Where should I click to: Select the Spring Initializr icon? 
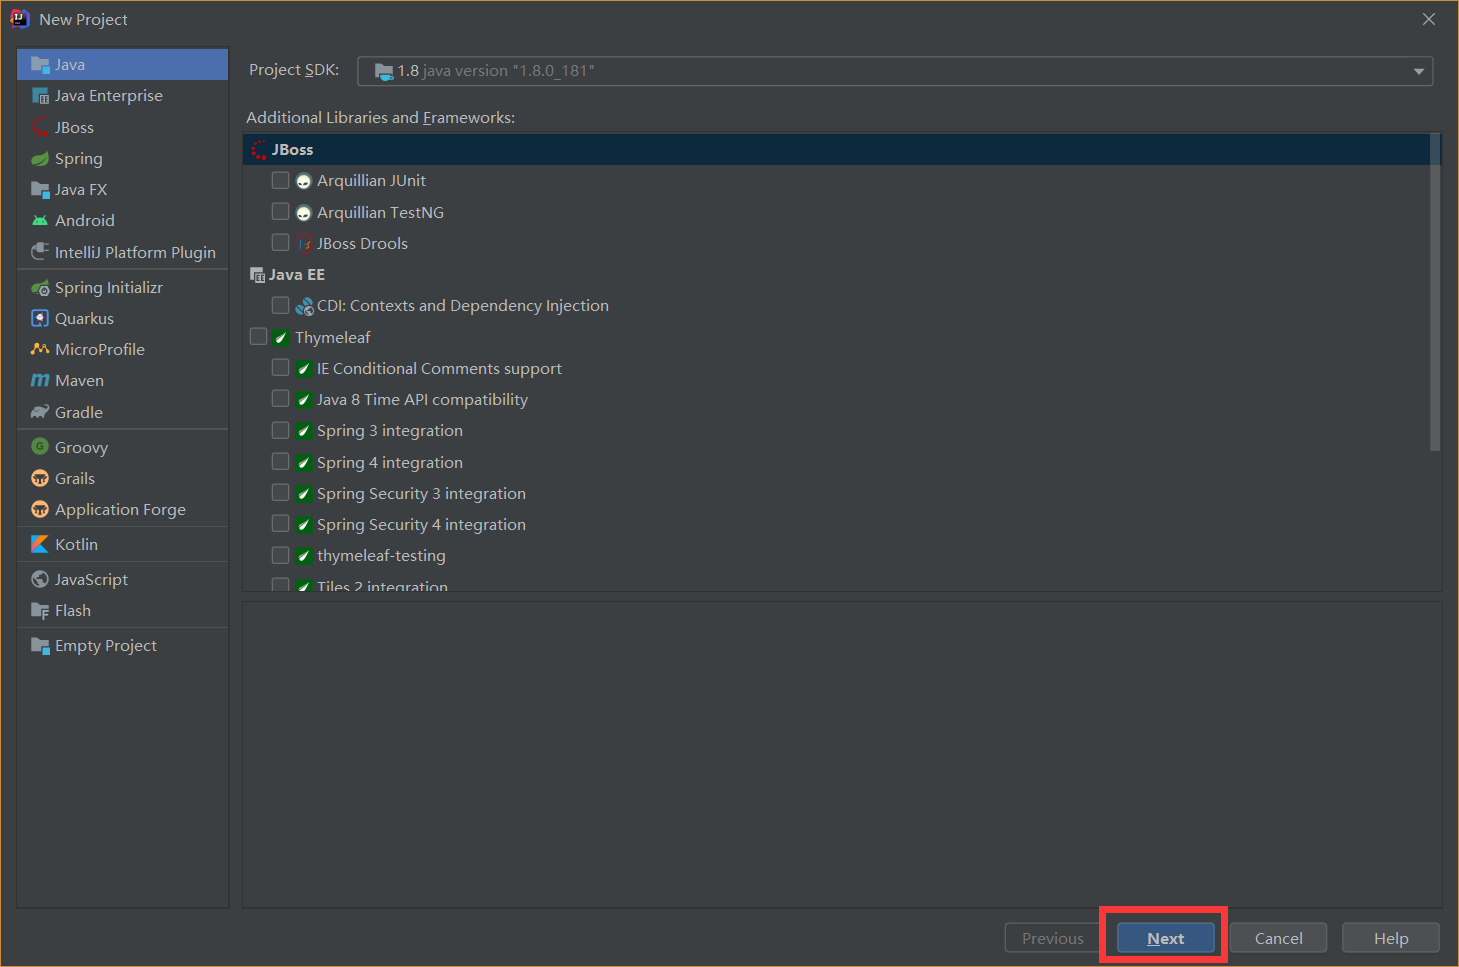(40, 288)
